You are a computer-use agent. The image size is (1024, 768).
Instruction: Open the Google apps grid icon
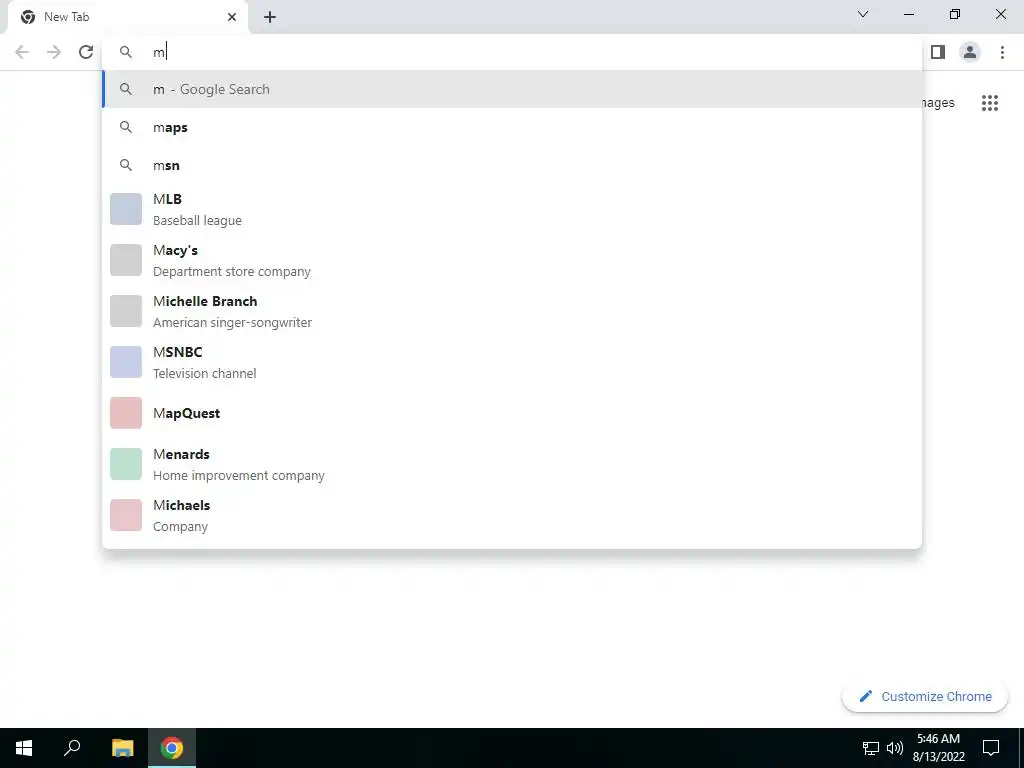pos(990,103)
